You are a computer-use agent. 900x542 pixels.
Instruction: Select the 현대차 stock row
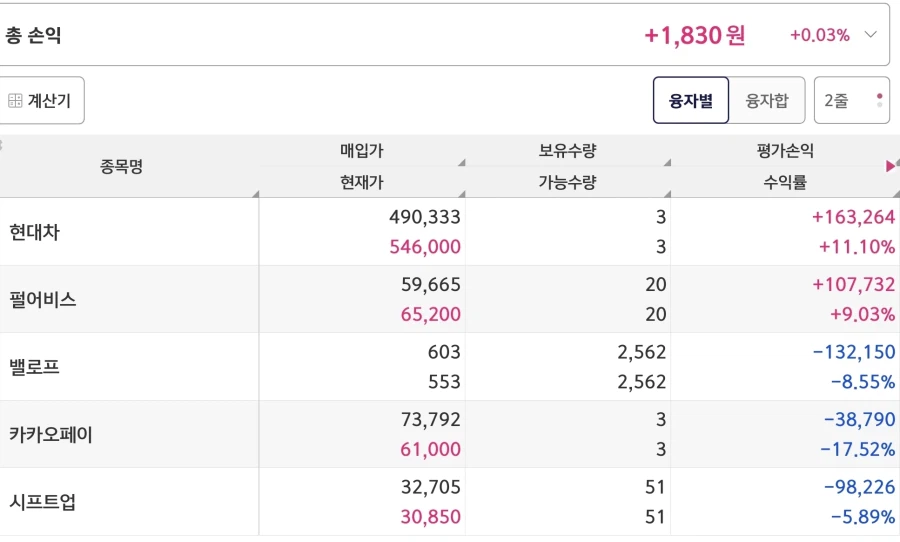click(450, 231)
